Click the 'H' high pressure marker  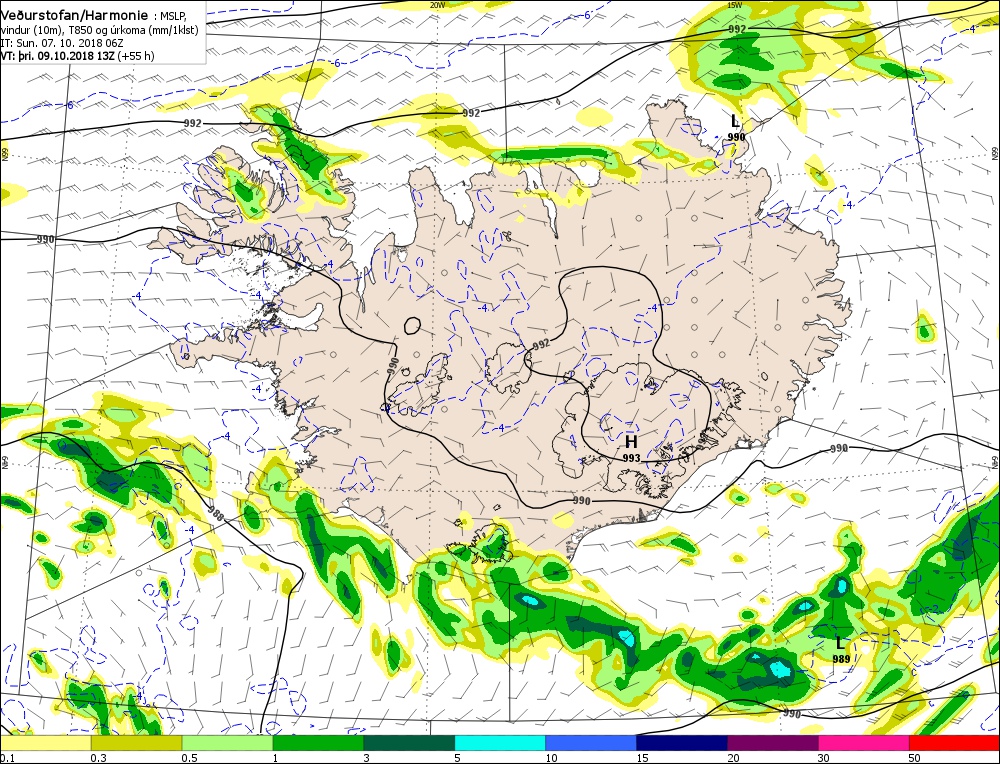(x=631, y=442)
